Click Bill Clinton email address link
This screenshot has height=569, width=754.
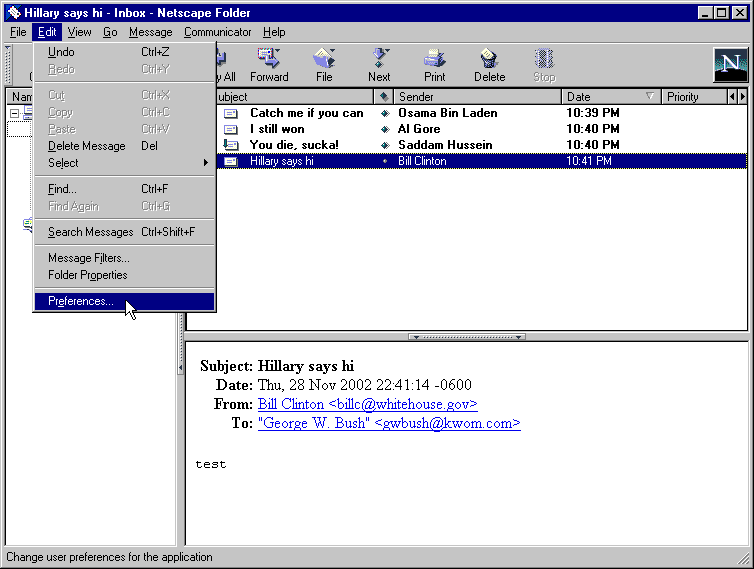(367, 404)
